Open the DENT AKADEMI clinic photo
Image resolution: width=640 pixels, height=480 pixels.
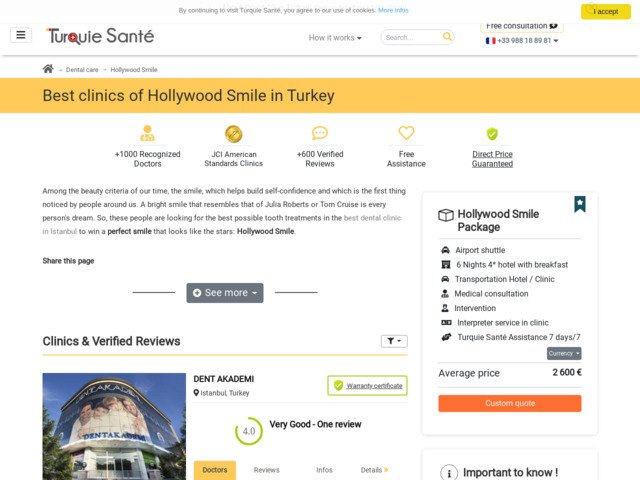coord(114,426)
